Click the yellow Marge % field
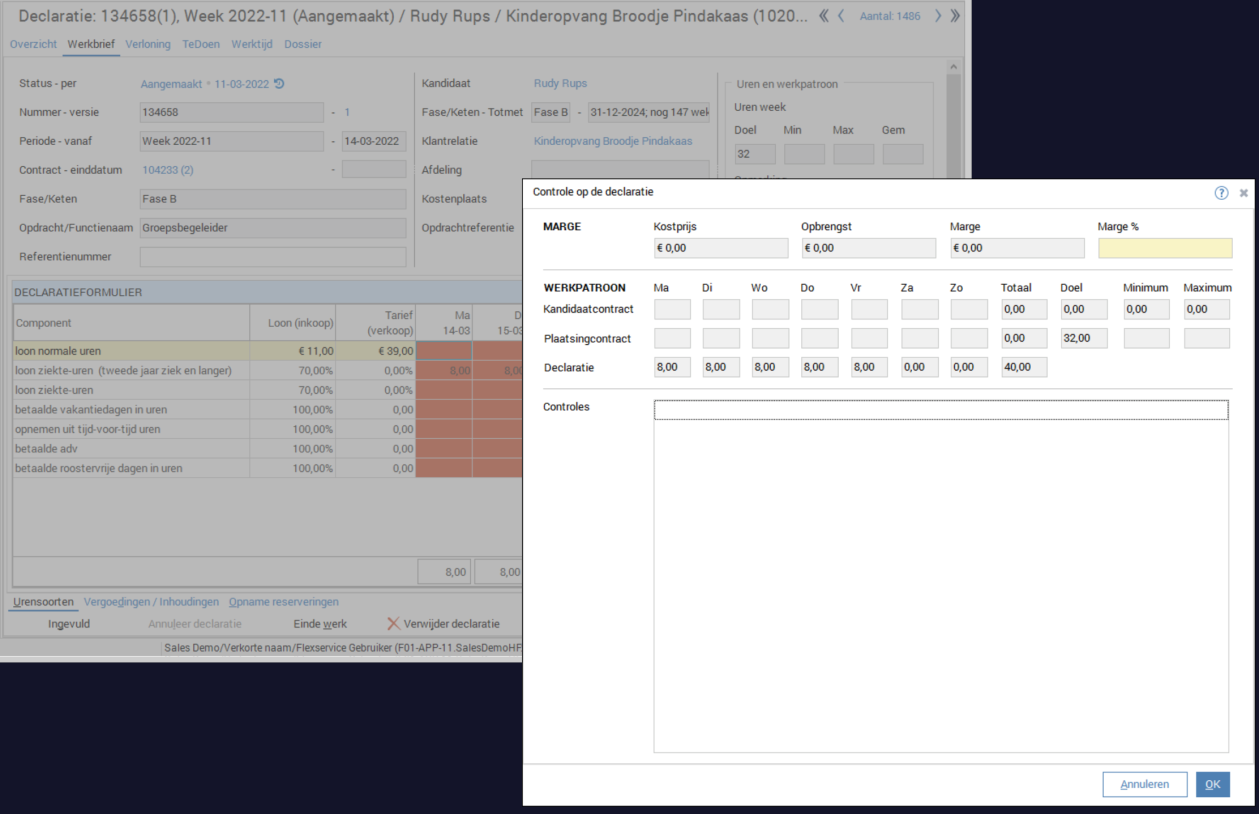This screenshot has height=814, width=1259. pos(1165,248)
